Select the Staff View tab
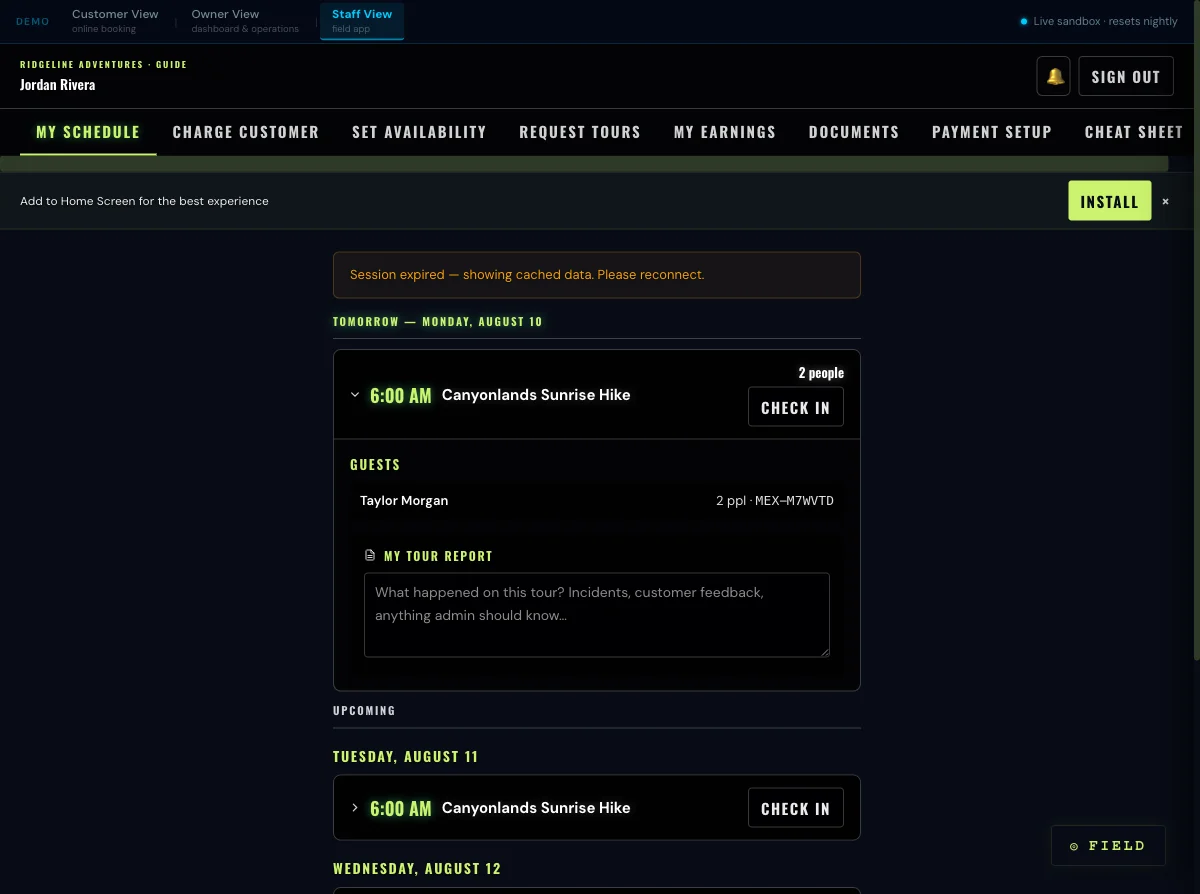 pos(362,21)
